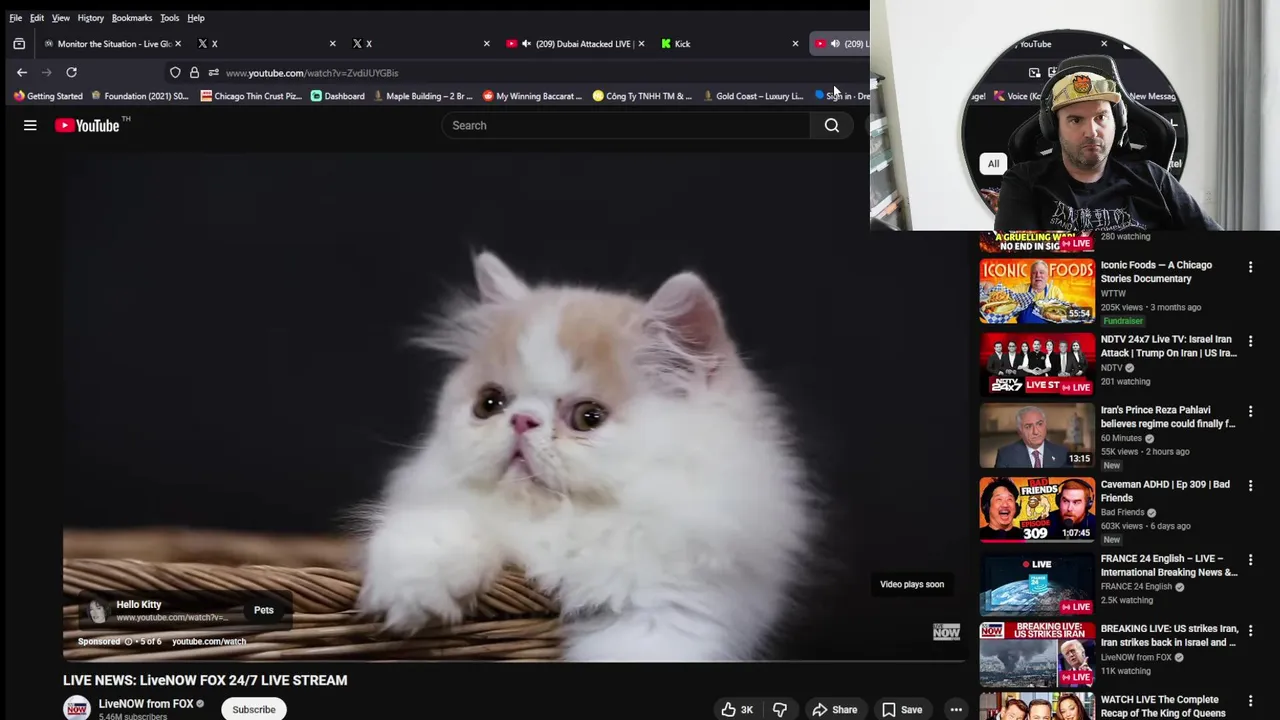Open the Foundation (2021) bookmark
The width and height of the screenshot is (1280, 720).
(140, 96)
